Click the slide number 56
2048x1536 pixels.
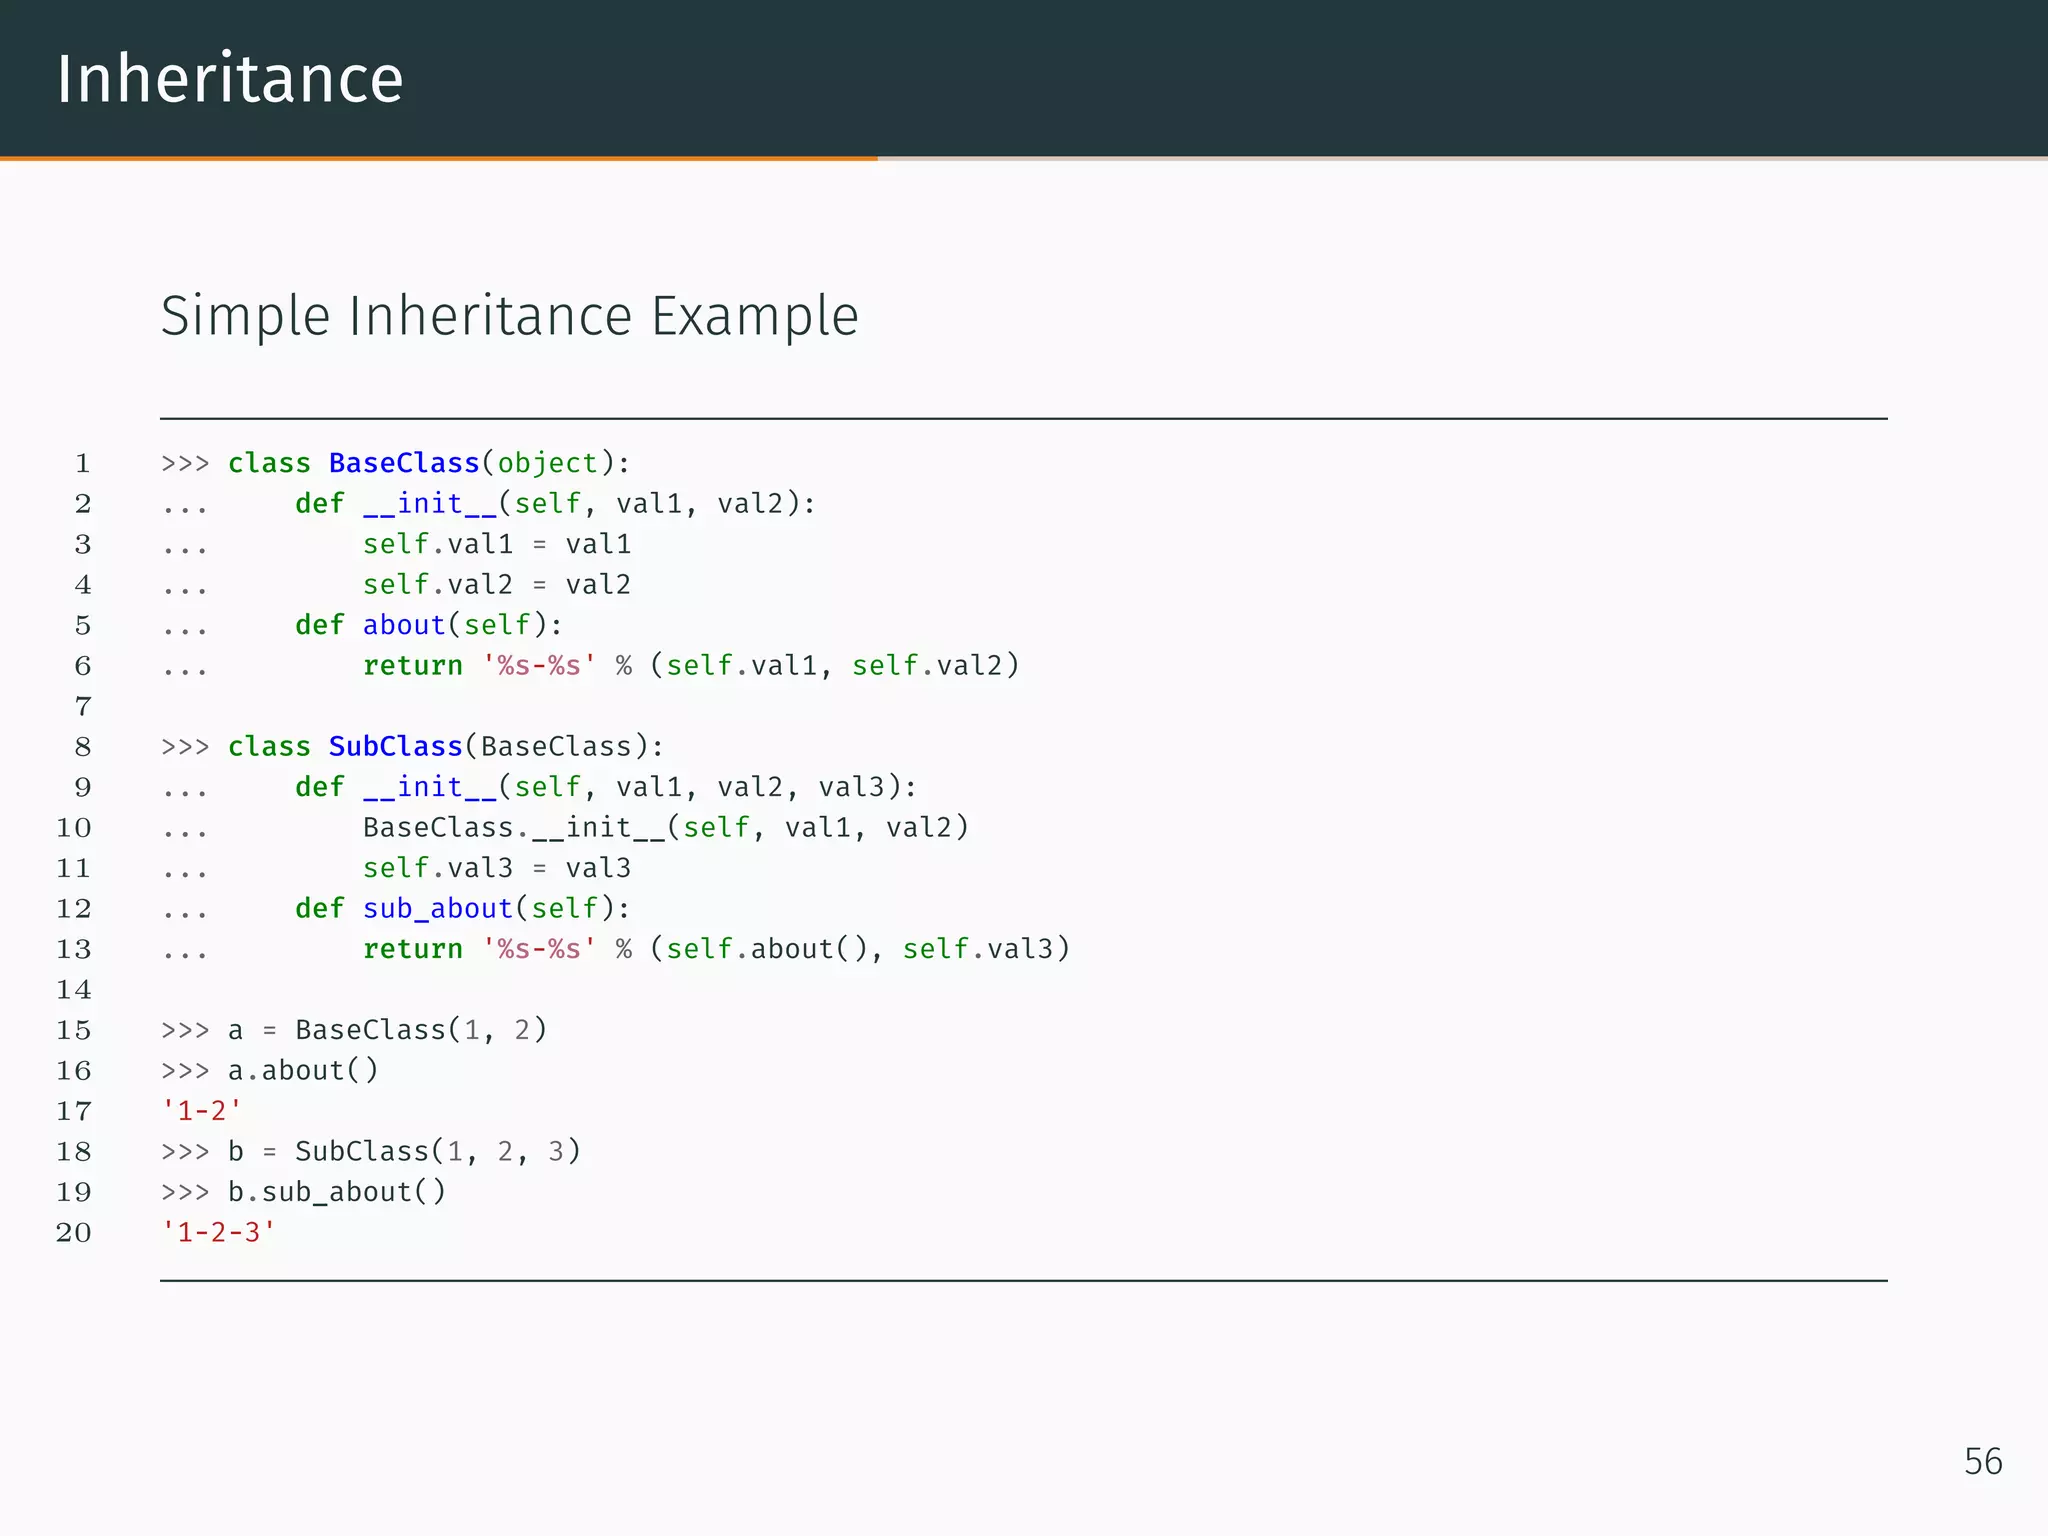tap(1983, 1462)
